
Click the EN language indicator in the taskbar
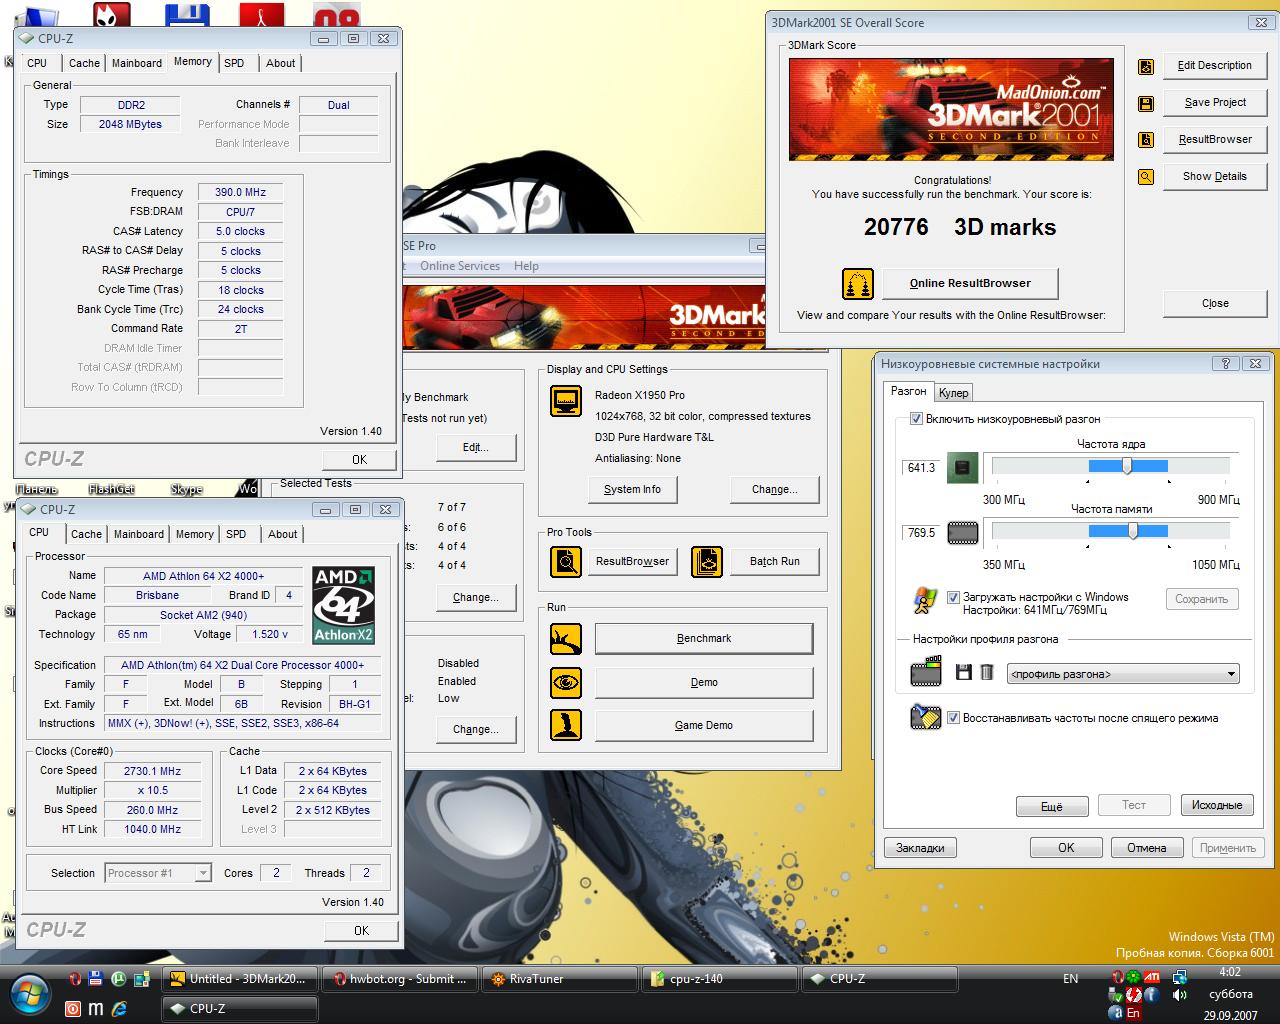pos(1071,979)
